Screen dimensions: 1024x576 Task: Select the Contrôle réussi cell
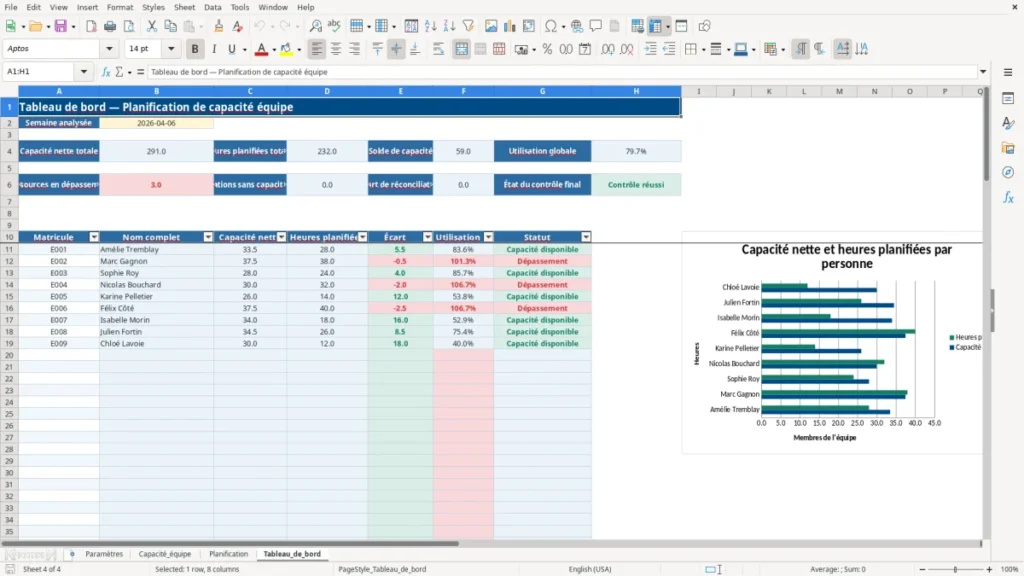click(x=636, y=185)
